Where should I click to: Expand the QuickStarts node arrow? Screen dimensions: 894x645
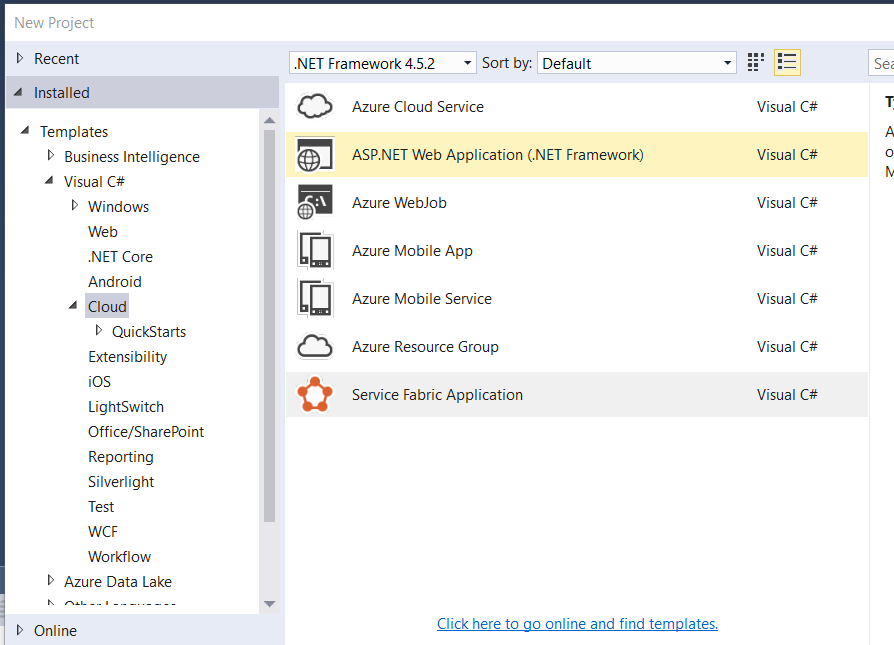pyautogui.click(x=99, y=330)
